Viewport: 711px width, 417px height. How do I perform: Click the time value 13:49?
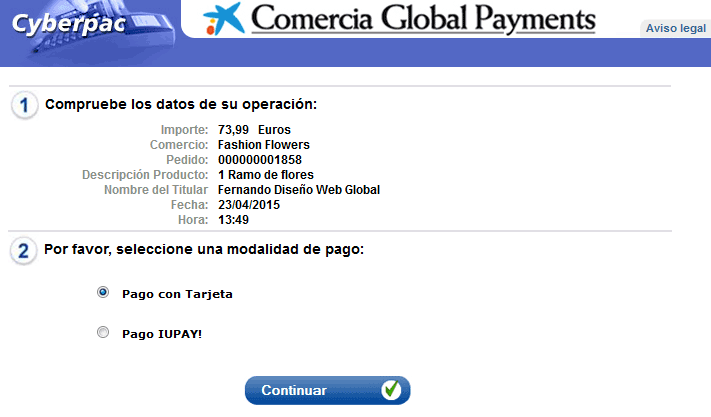click(233, 220)
